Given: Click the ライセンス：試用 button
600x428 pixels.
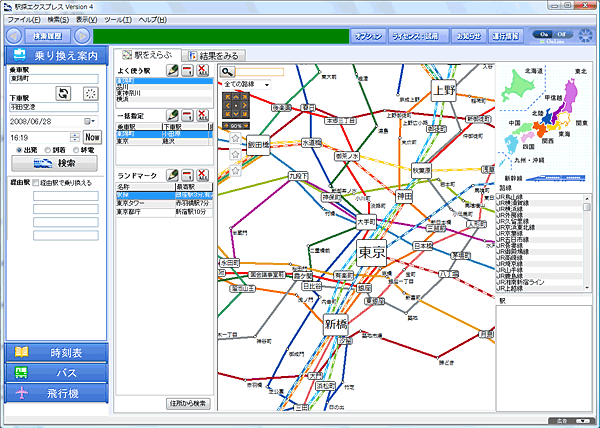Looking at the screenshot, I should [418, 36].
